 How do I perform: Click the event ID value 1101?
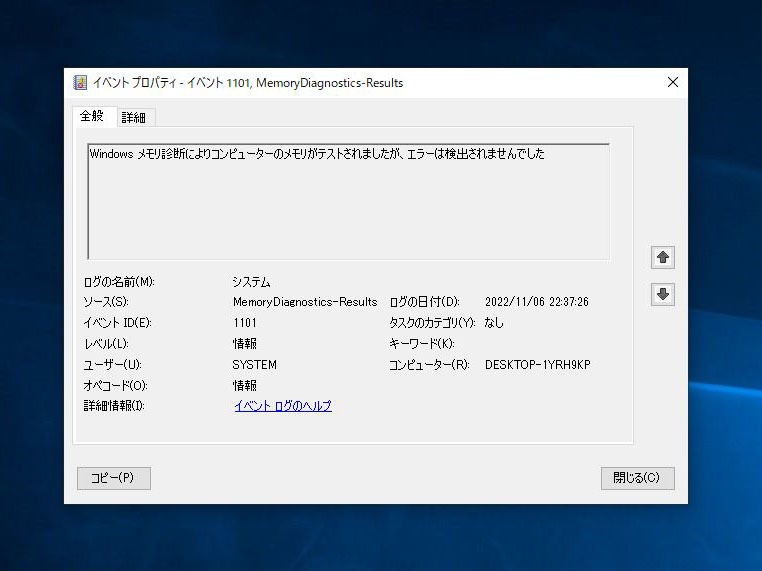click(x=245, y=323)
